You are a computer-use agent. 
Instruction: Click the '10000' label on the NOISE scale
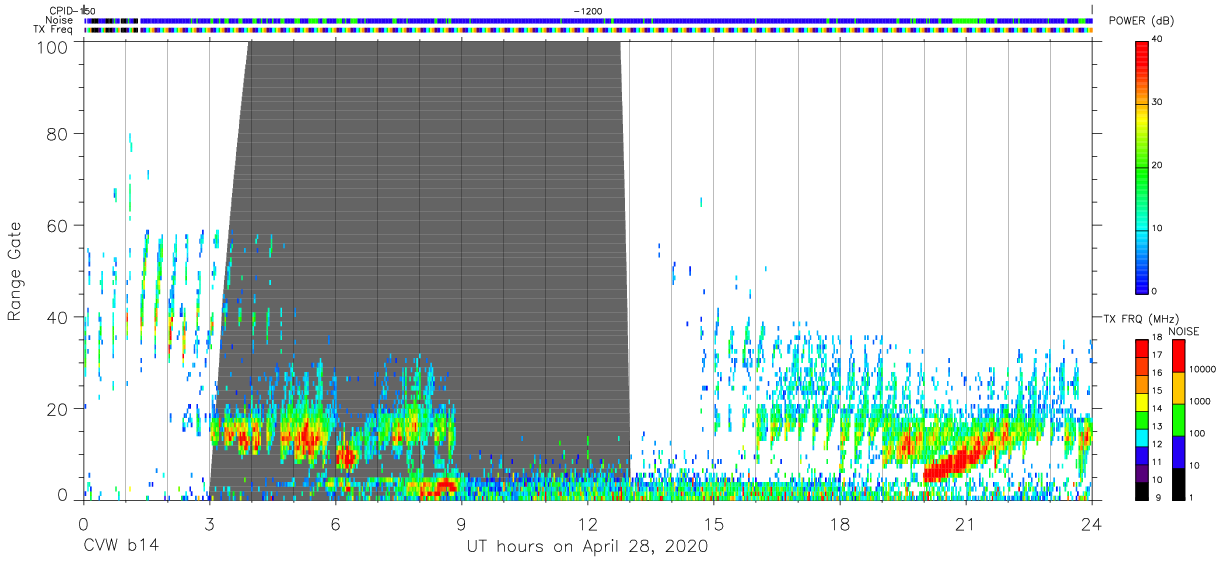[1201, 370]
